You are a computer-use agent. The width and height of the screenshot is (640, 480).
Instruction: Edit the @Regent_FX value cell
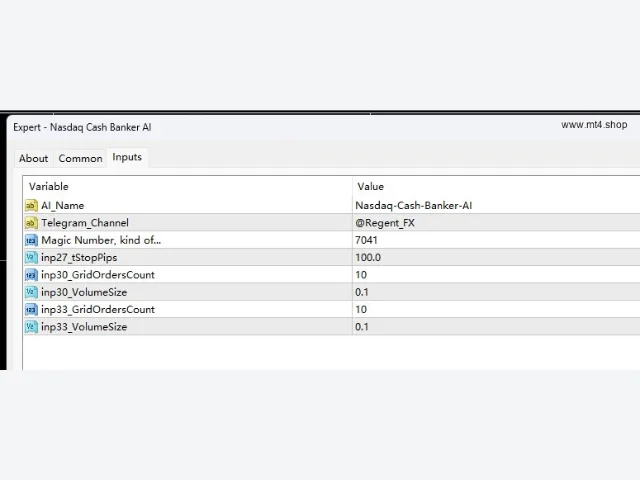point(496,223)
